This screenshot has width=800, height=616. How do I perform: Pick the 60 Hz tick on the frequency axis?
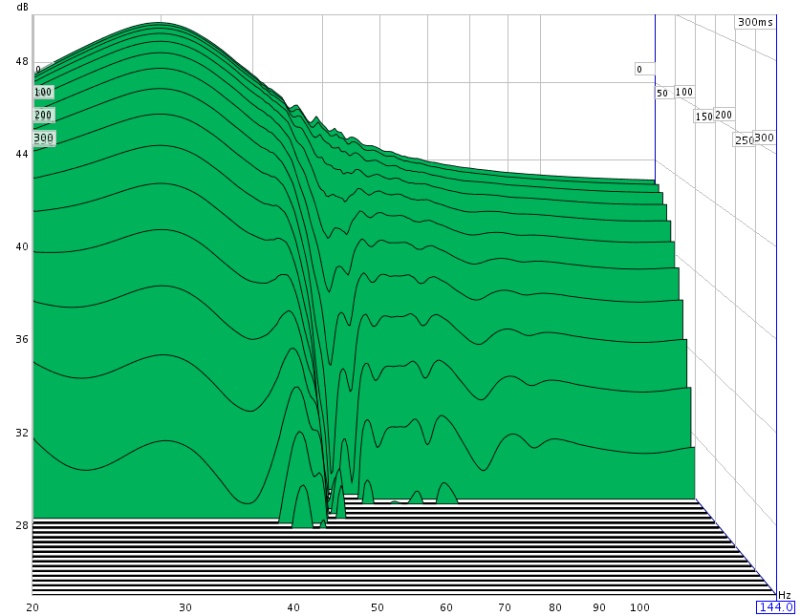click(445, 607)
